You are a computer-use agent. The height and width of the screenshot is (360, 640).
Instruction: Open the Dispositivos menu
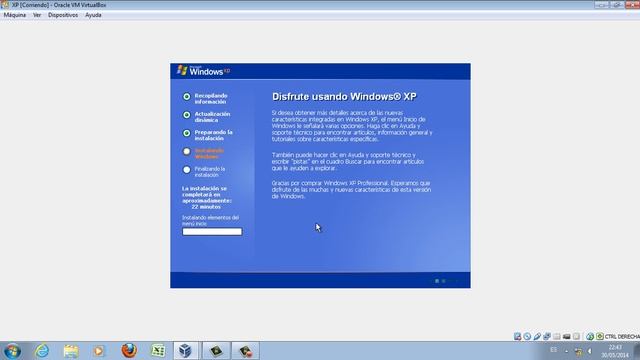tap(63, 15)
